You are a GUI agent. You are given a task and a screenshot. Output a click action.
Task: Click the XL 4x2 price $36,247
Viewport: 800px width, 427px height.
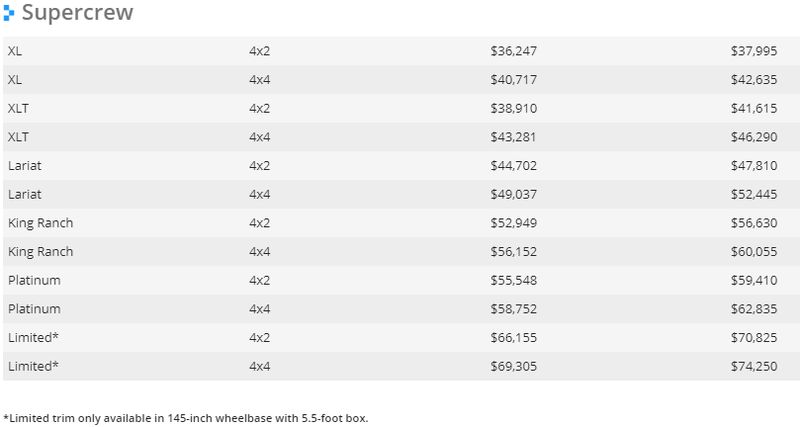click(x=513, y=51)
